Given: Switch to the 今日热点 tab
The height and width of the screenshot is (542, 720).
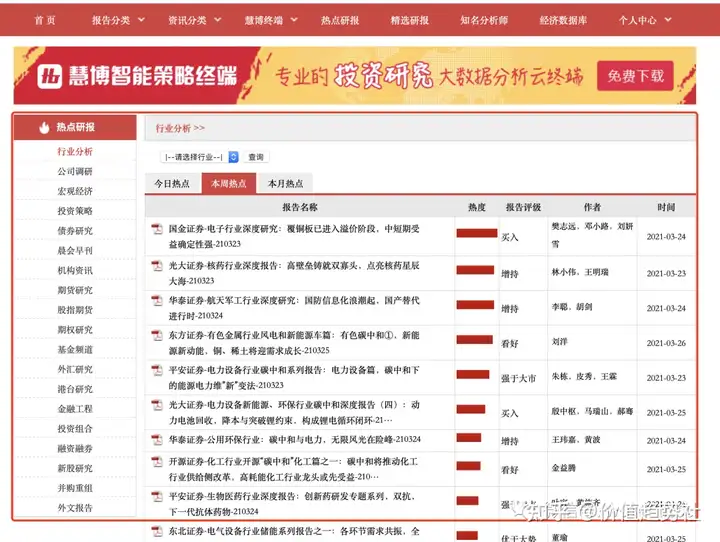Looking at the screenshot, I should [172, 184].
